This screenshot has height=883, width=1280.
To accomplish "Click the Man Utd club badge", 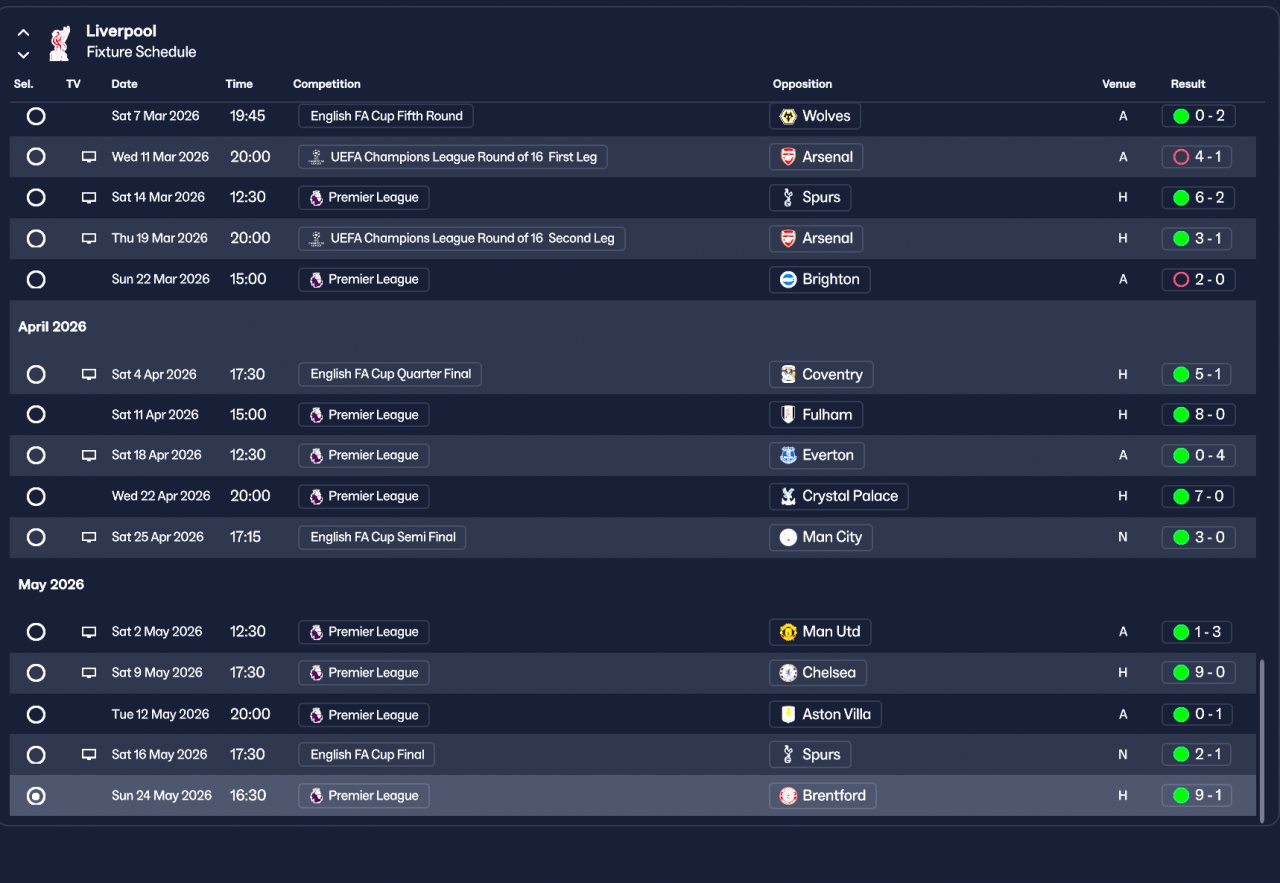I will (788, 633).
